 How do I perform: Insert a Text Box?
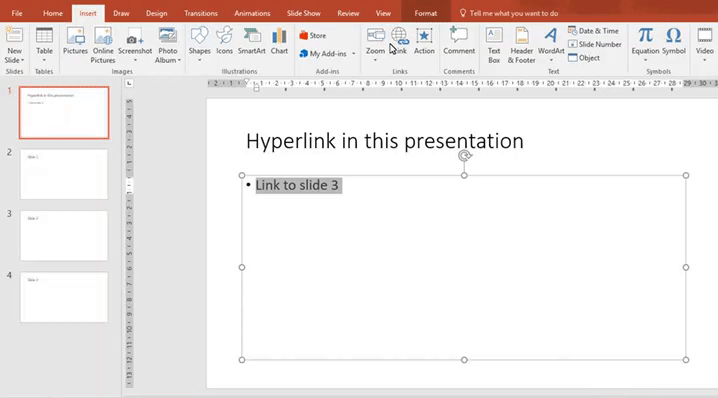coord(494,45)
